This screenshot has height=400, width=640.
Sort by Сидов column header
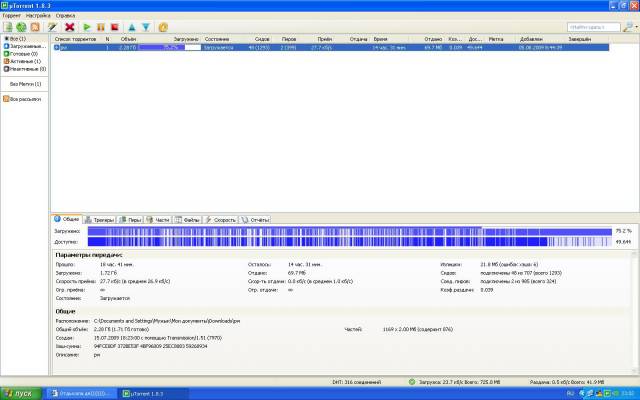point(262,39)
